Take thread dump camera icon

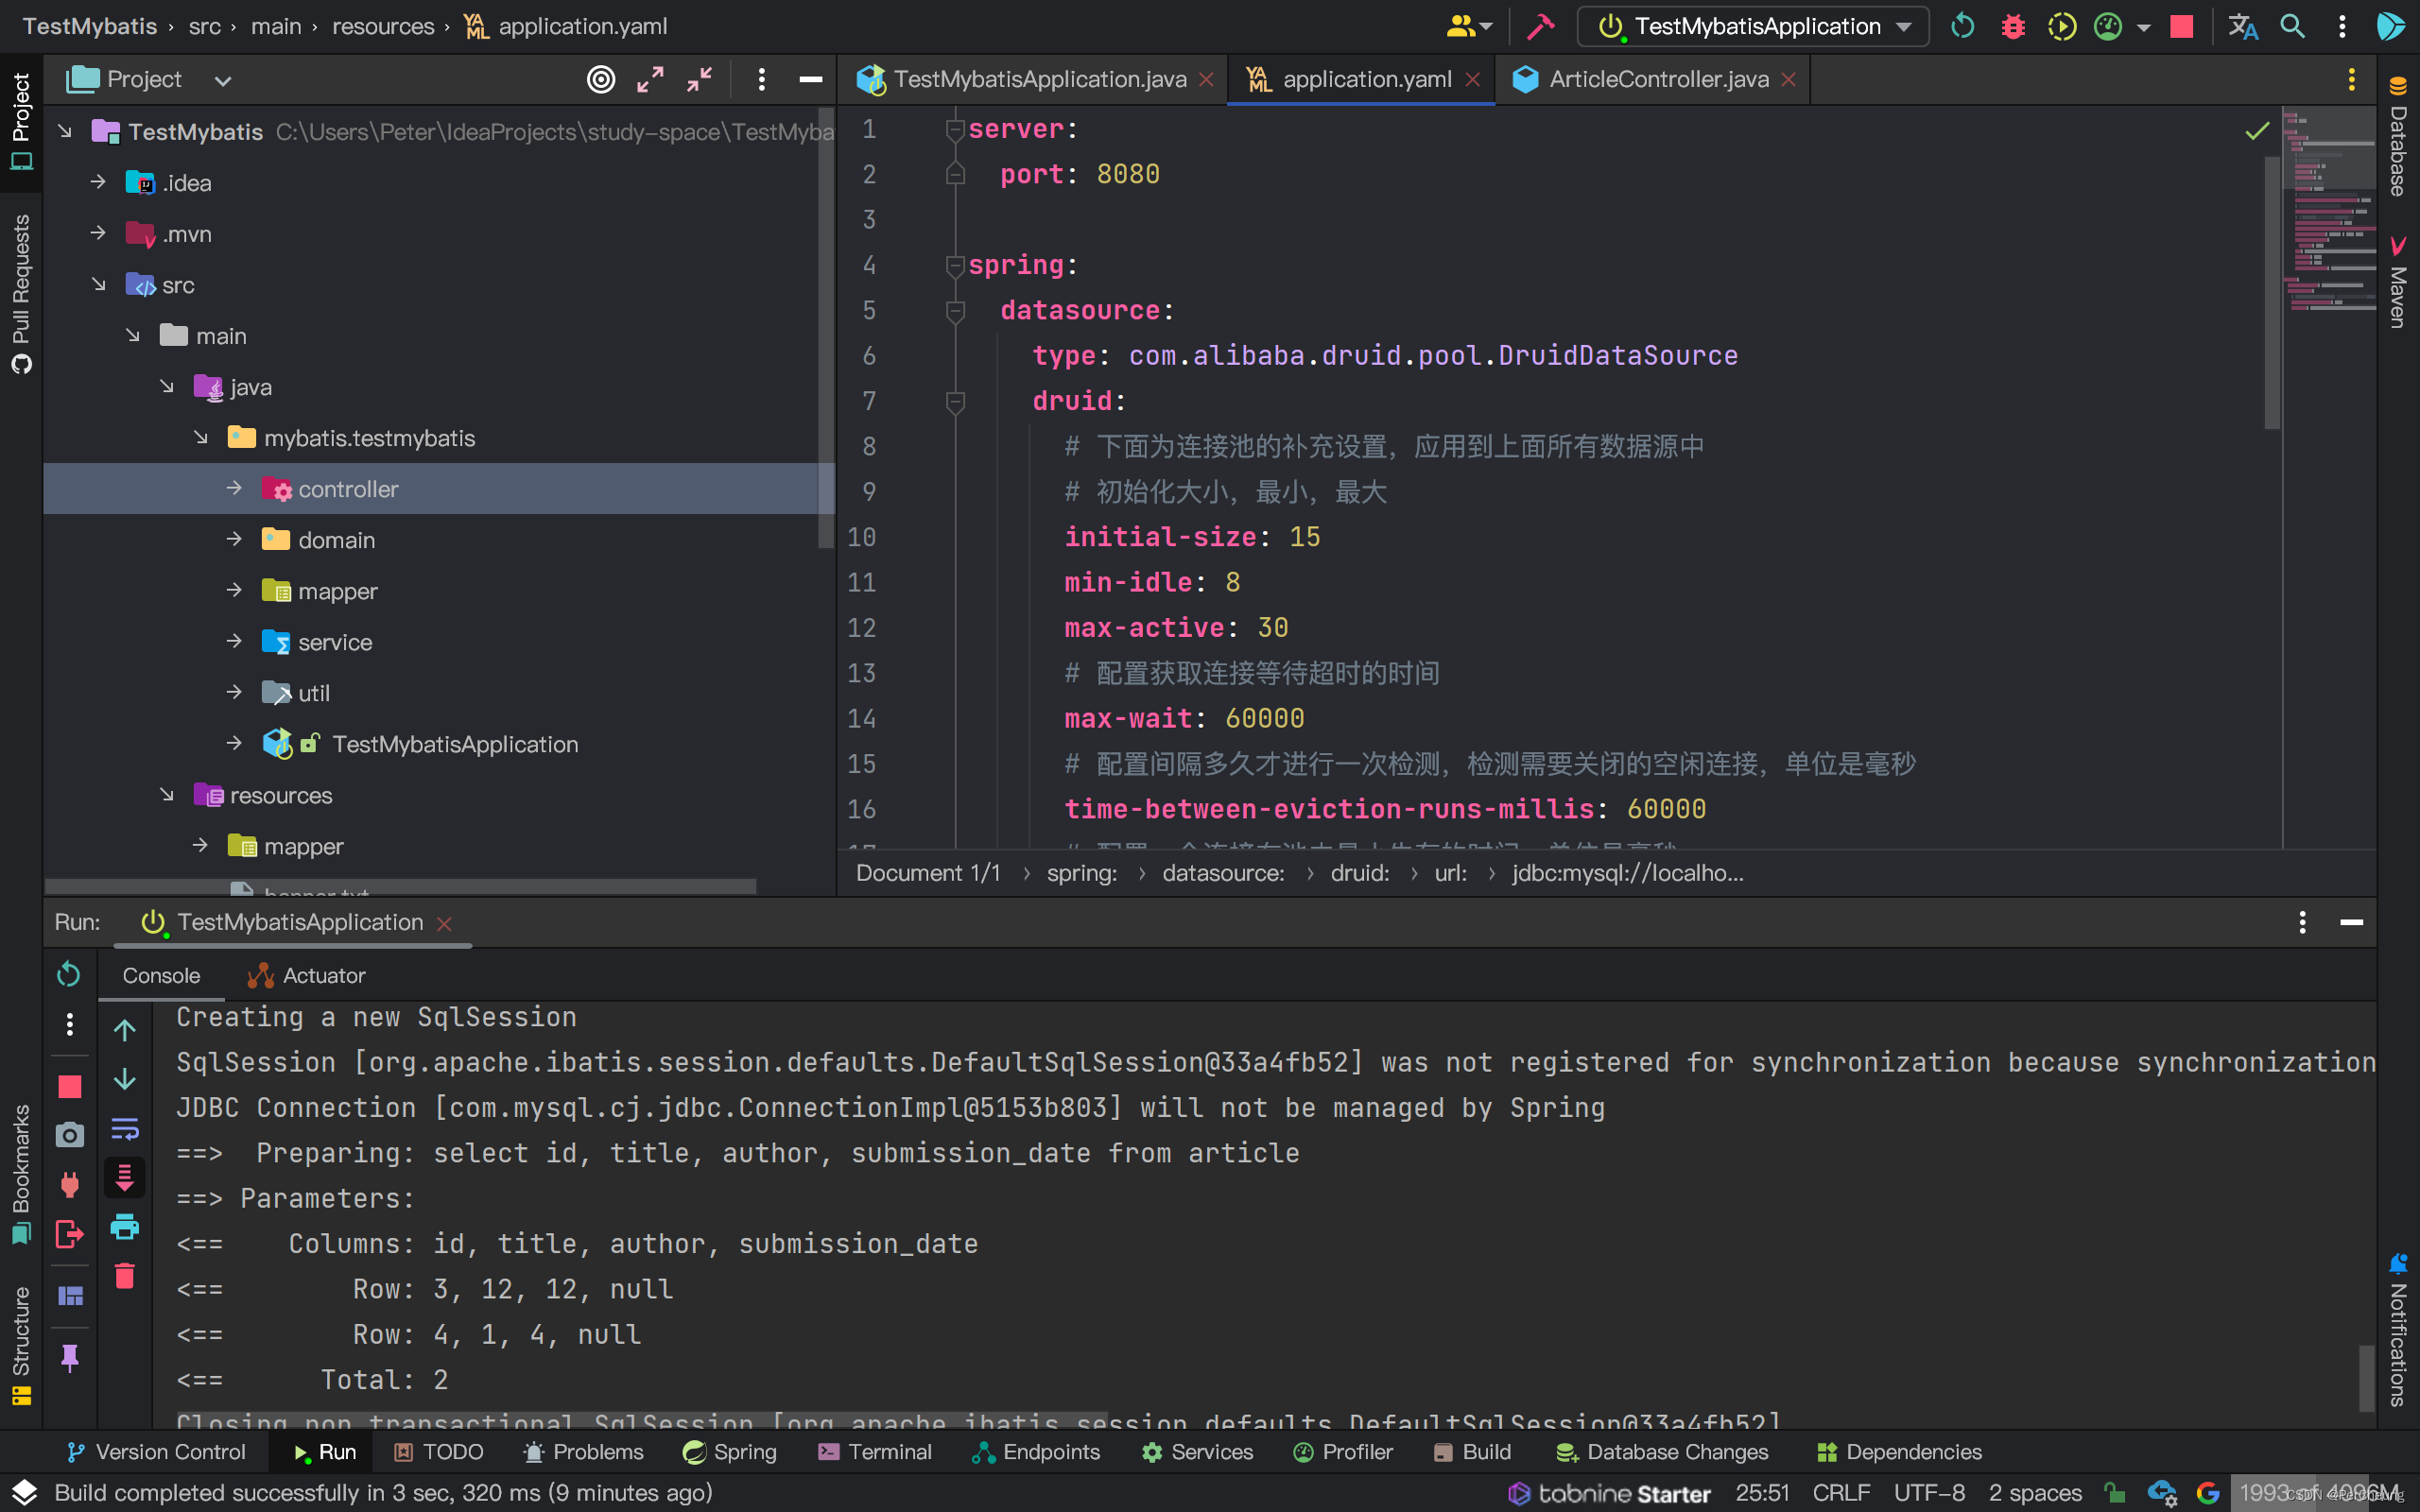[69, 1135]
